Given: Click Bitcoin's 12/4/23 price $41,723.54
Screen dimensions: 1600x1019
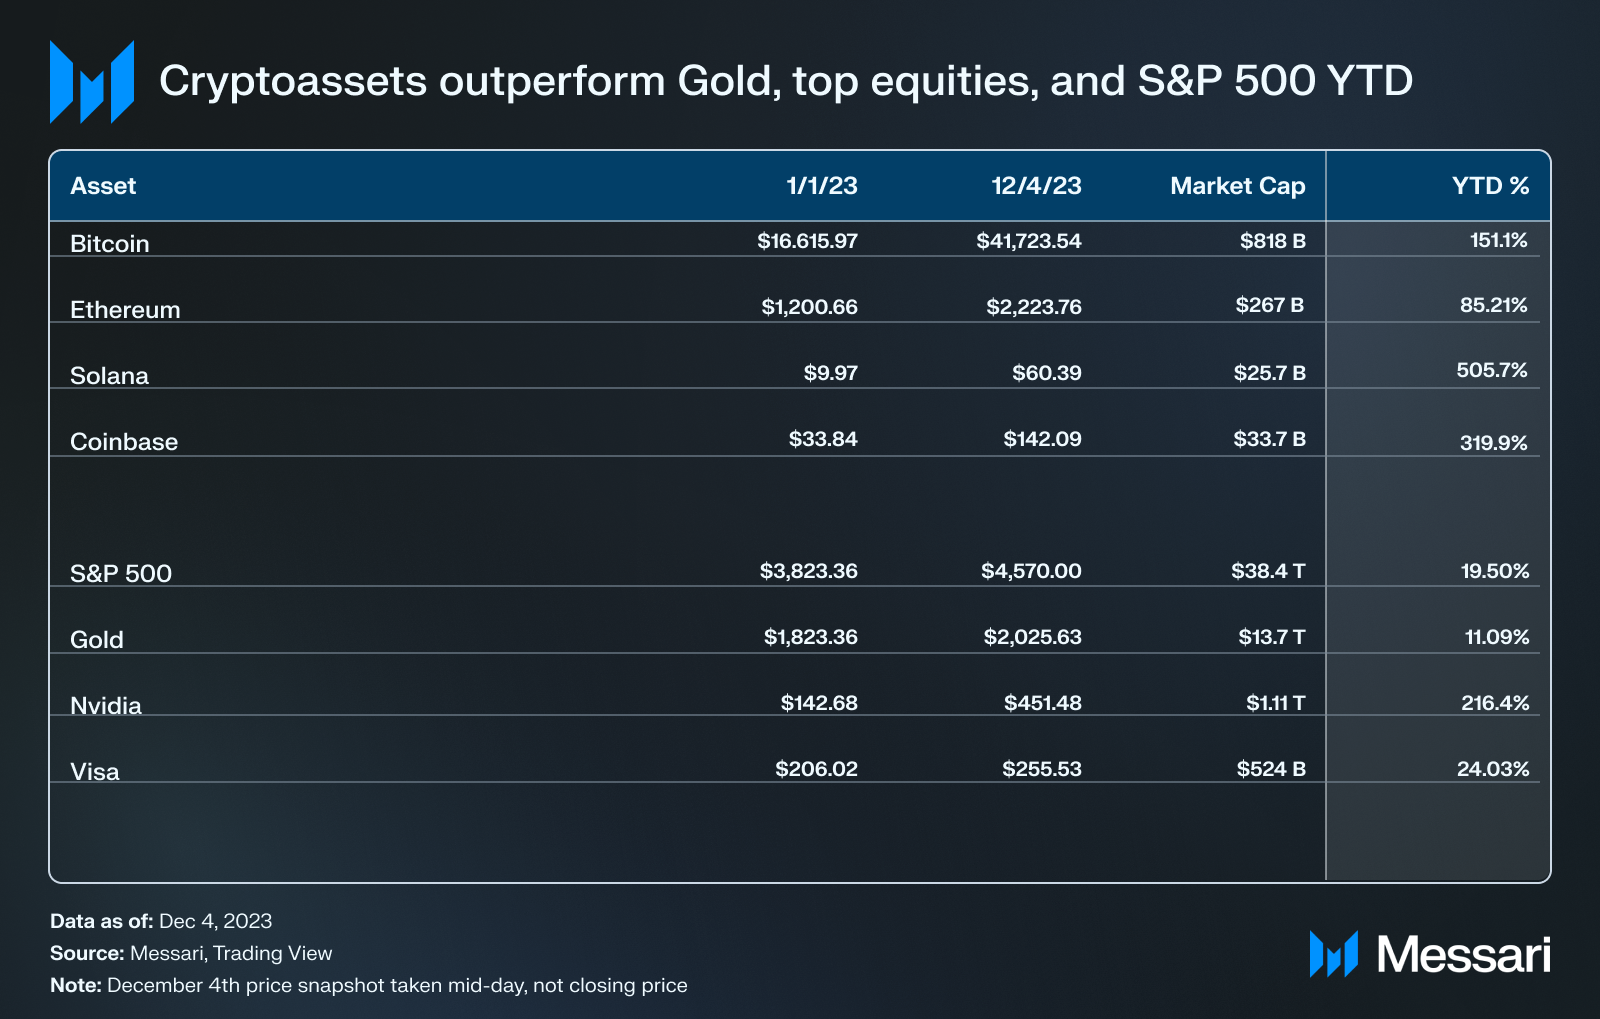Looking at the screenshot, I should [x=1029, y=241].
